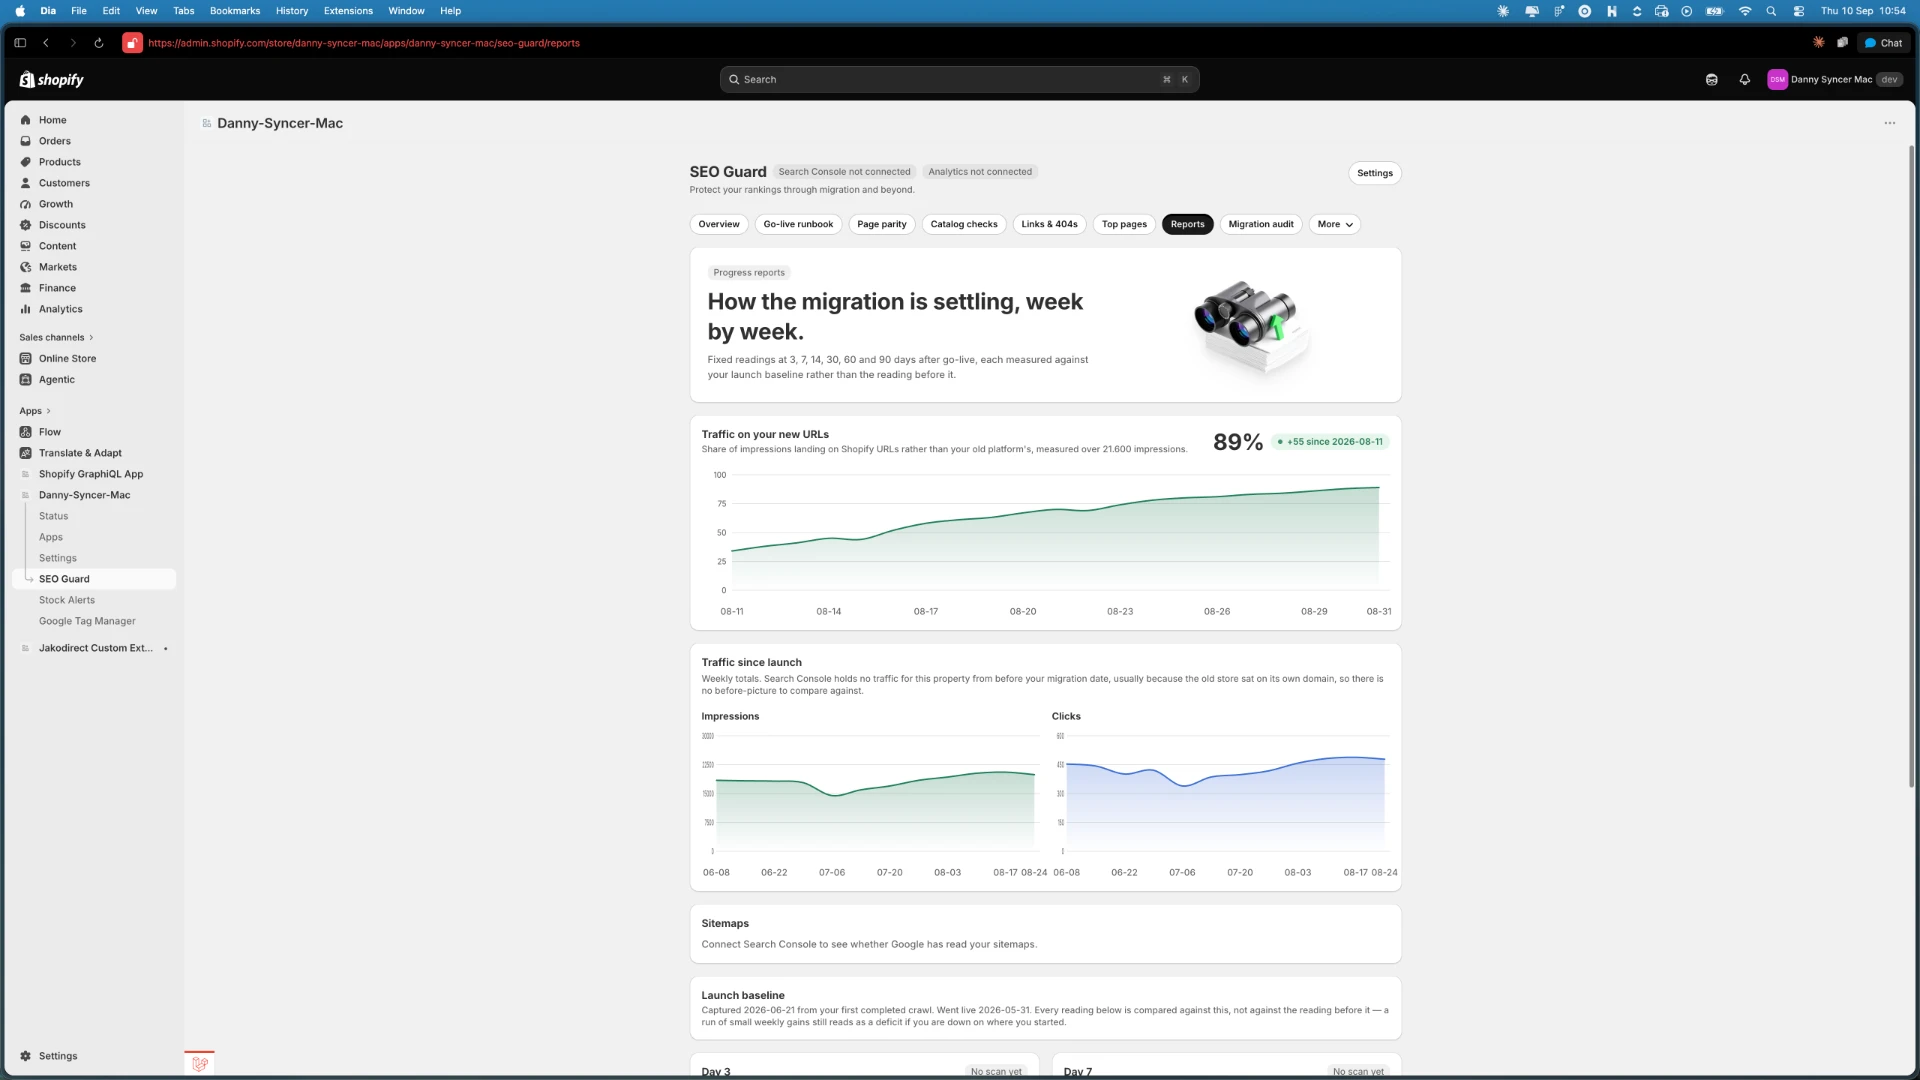
Task: Open the Online Store icon
Action: [26, 358]
